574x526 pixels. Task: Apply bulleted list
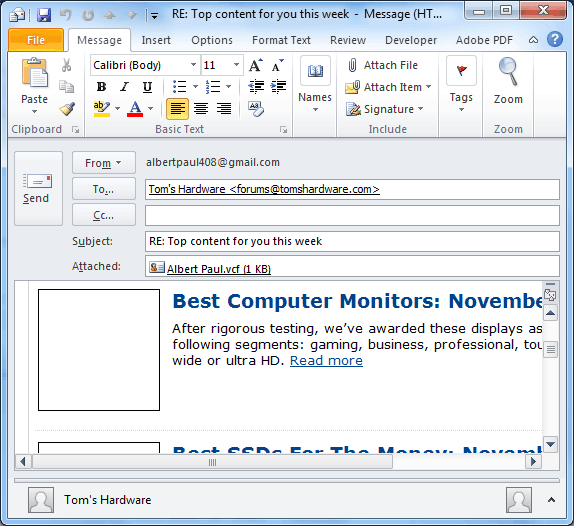179,87
